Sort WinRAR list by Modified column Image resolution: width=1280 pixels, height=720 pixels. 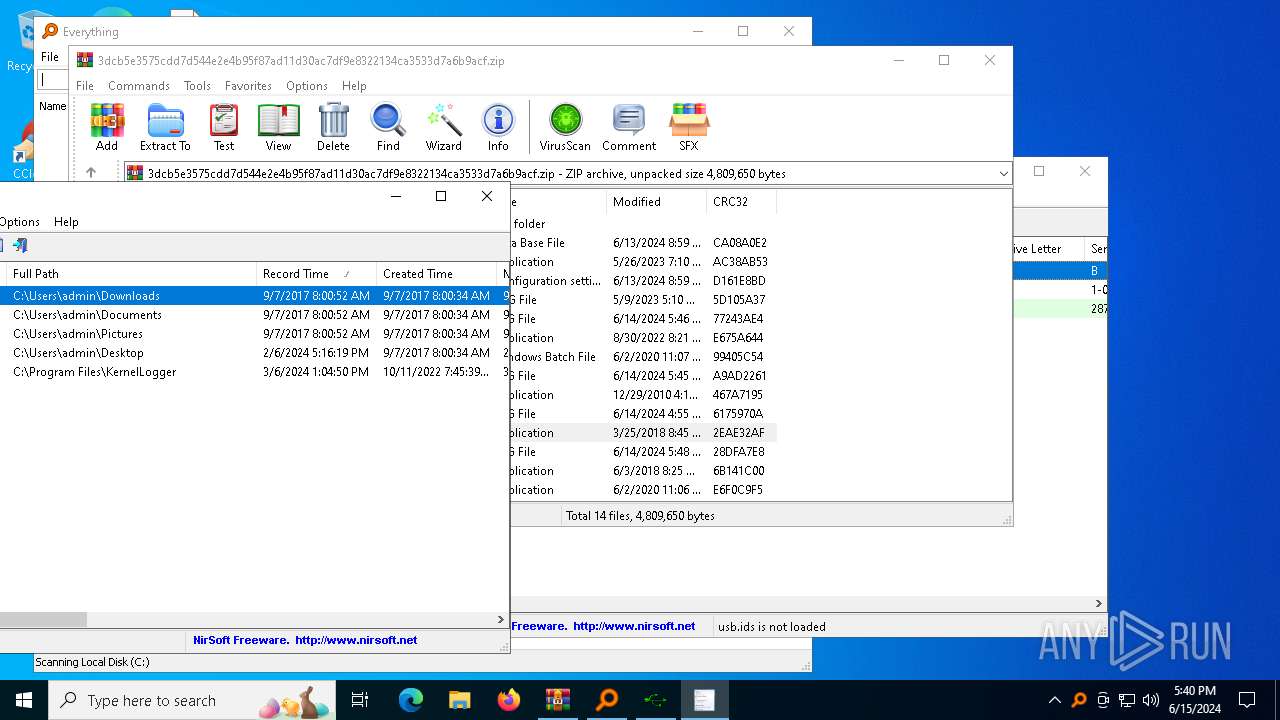656,202
